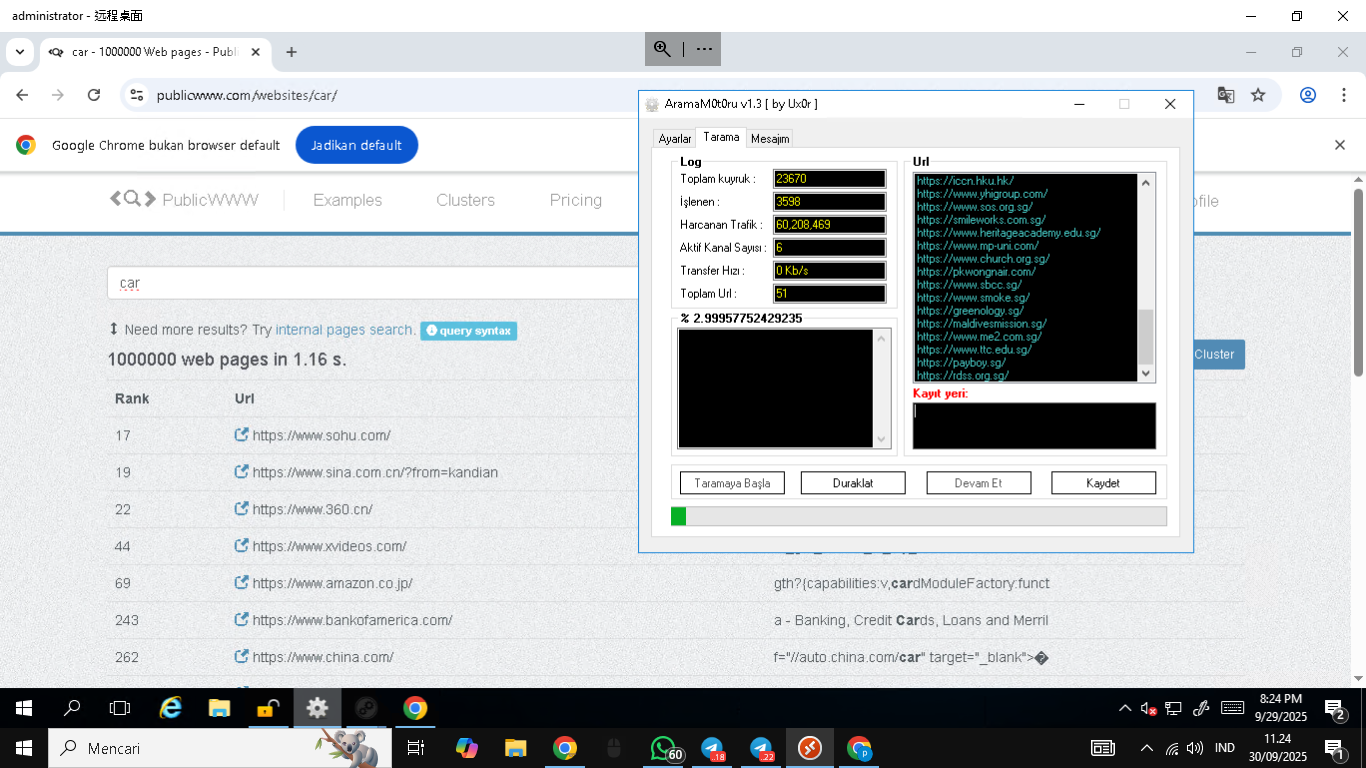The width and height of the screenshot is (1366, 768).
Task: Click the Jadikan default button
Action: (x=356, y=145)
